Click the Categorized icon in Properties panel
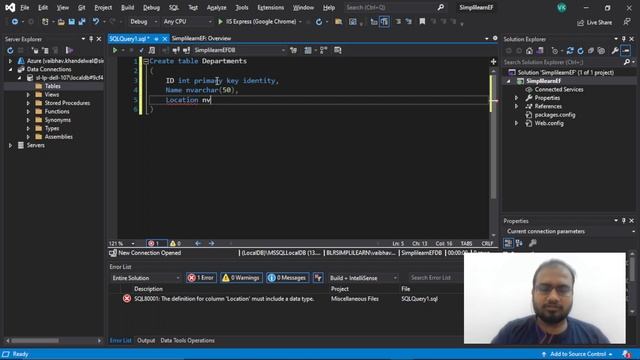640x360 pixels. coord(508,243)
